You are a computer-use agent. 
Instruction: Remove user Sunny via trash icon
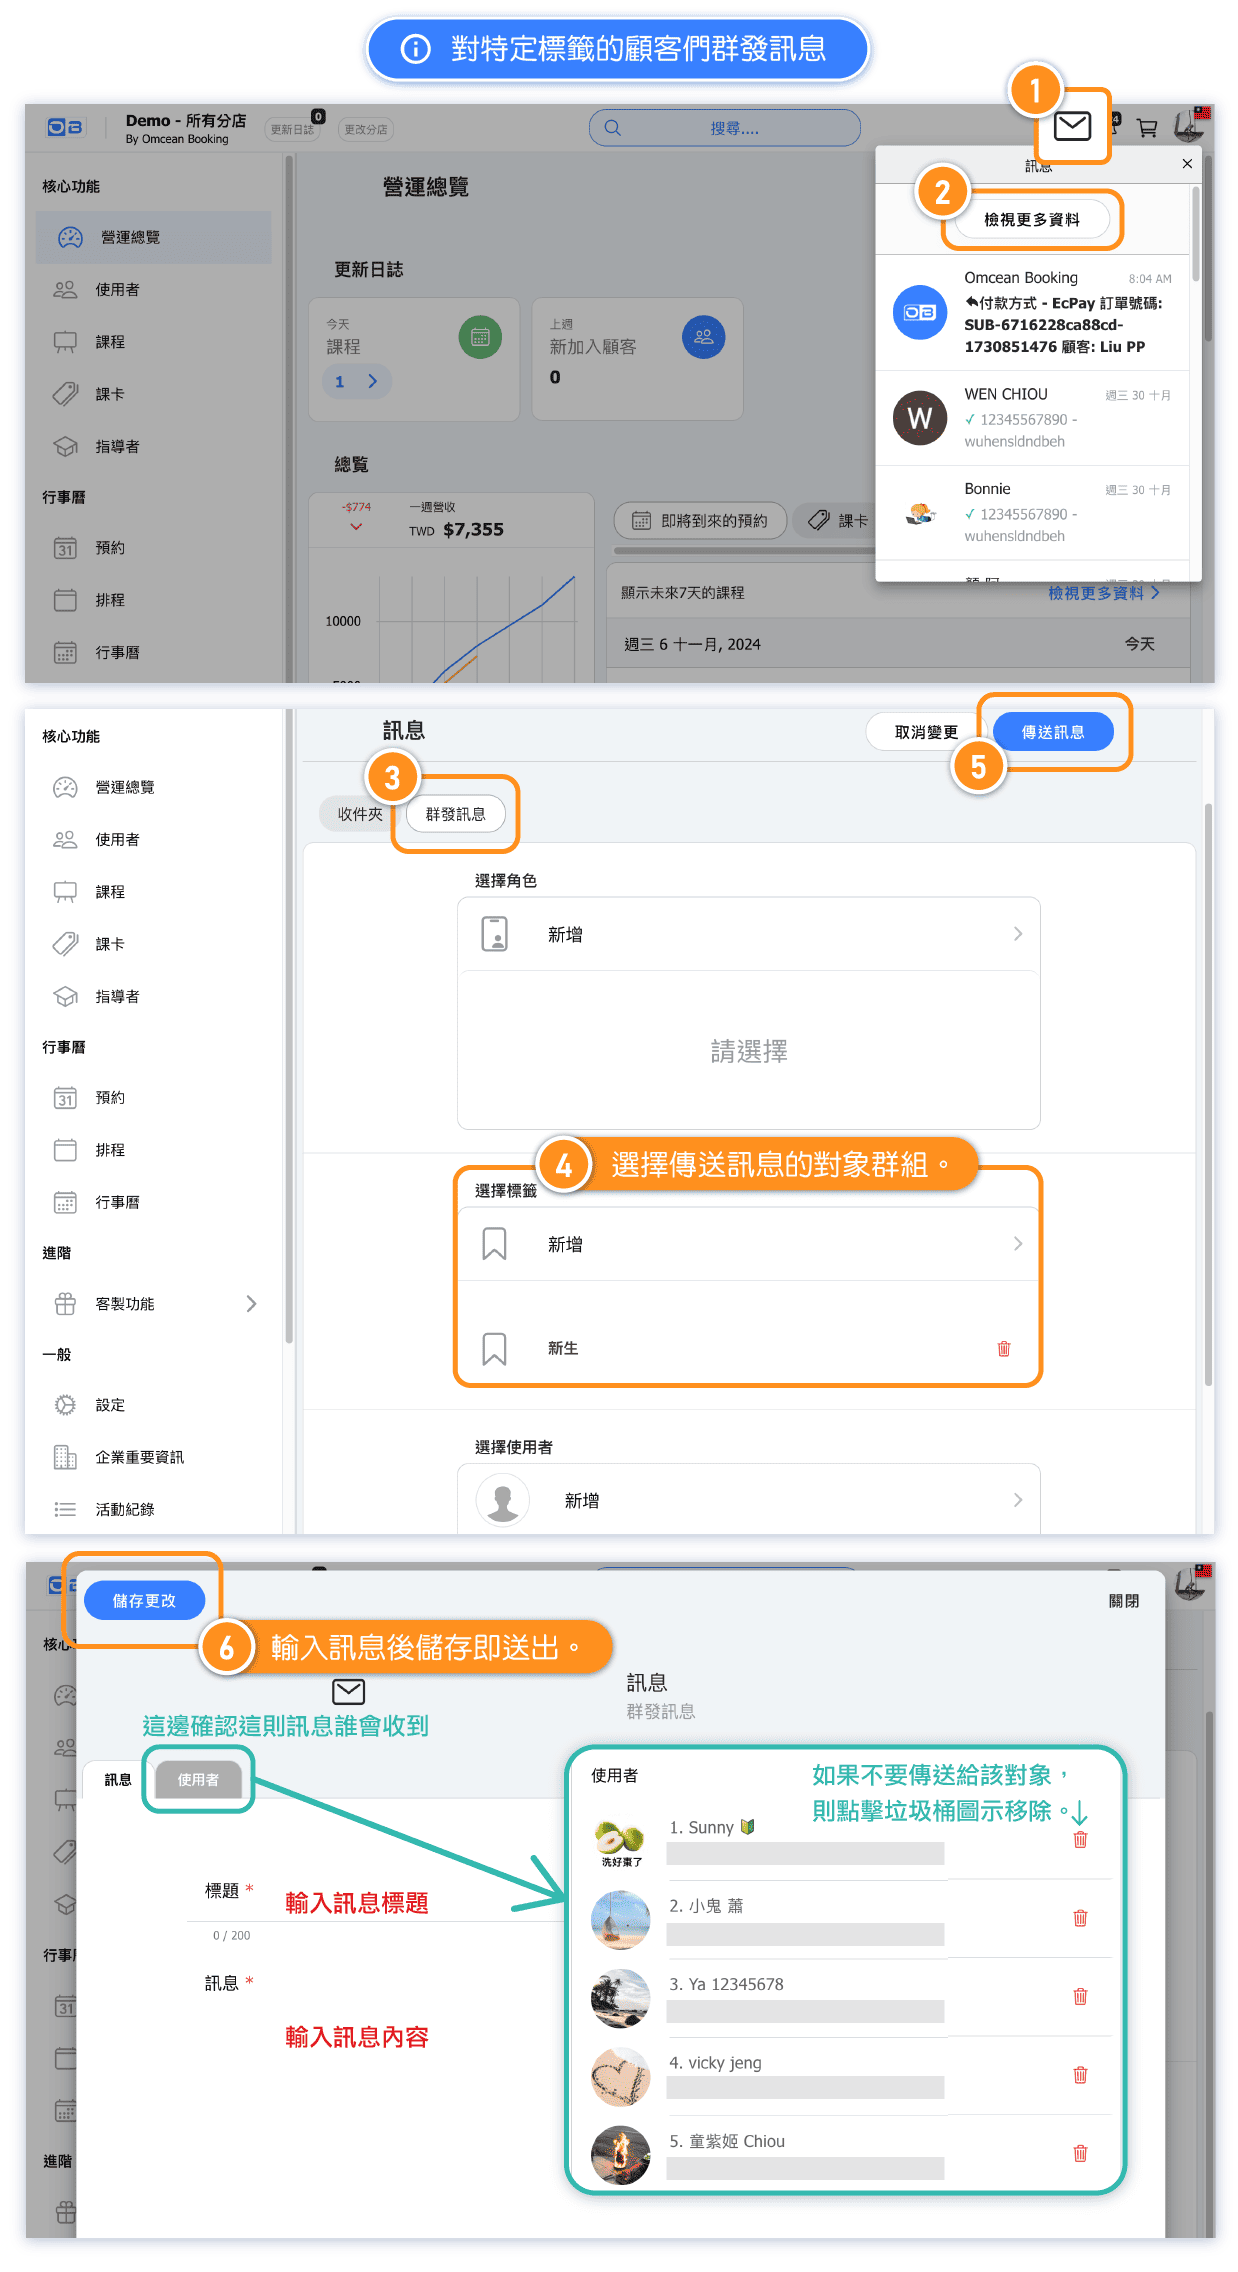(x=1080, y=1840)
